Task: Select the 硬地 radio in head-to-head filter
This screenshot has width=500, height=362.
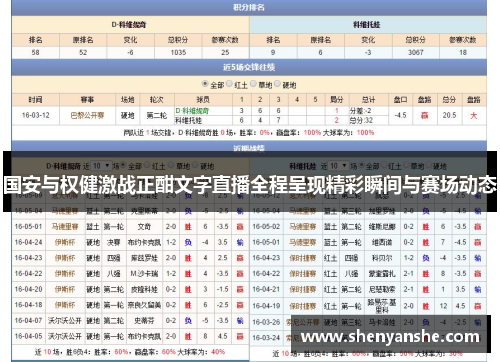Action: 277,84
